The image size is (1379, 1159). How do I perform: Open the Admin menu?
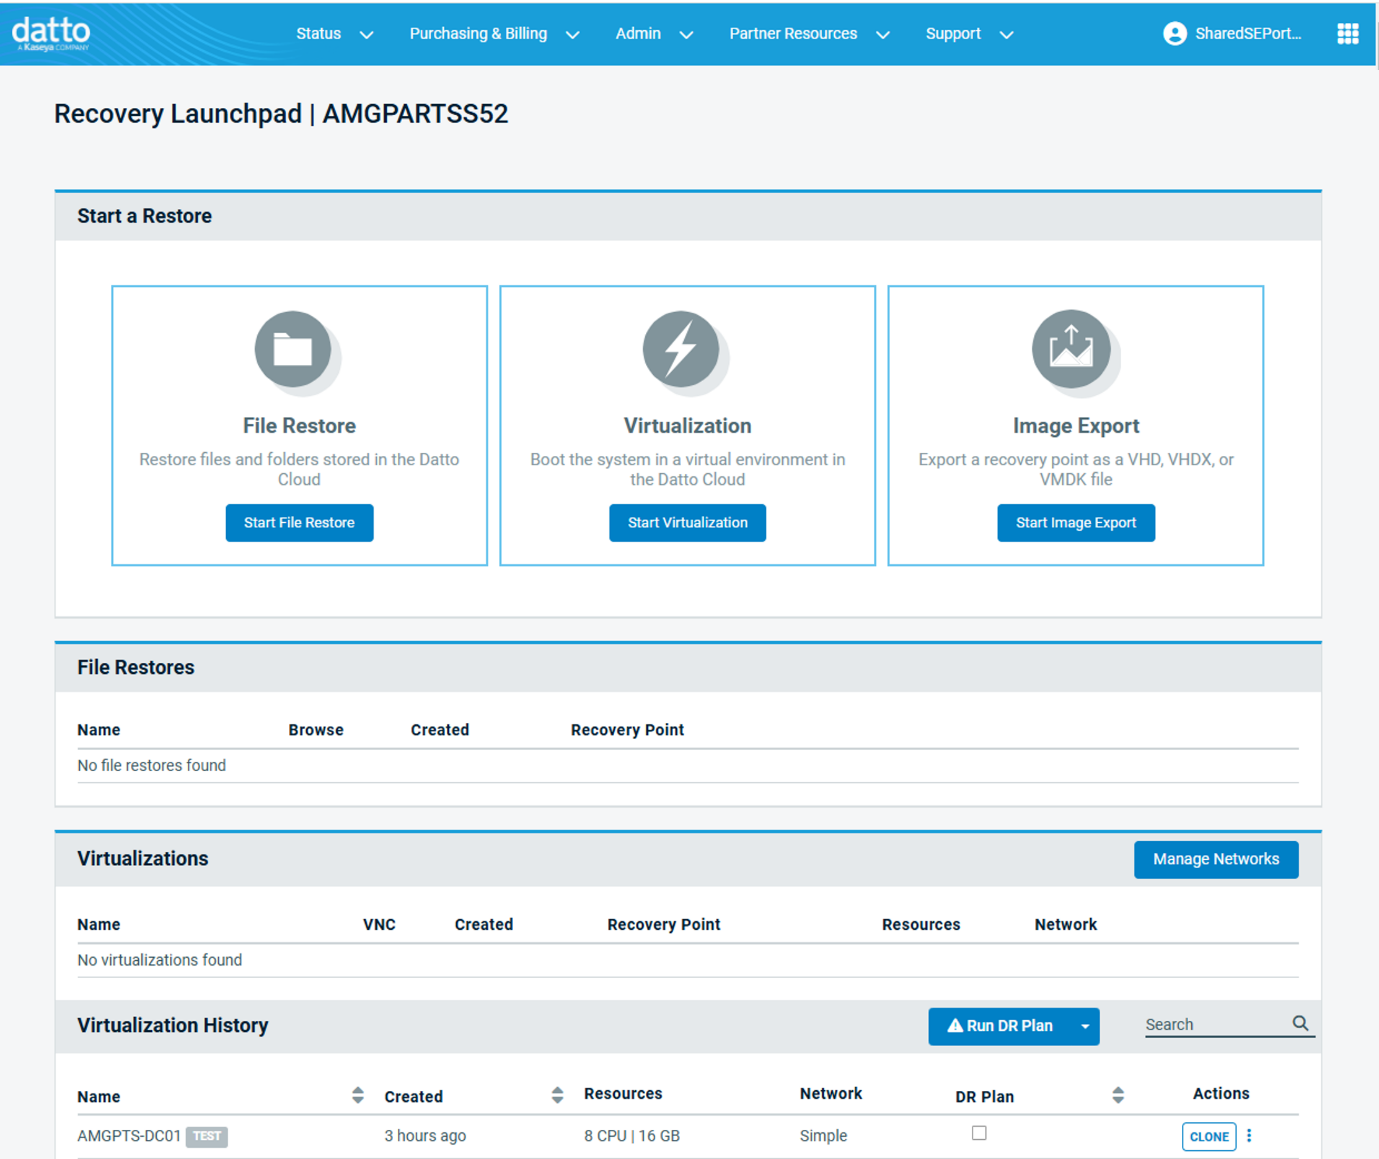638,34
